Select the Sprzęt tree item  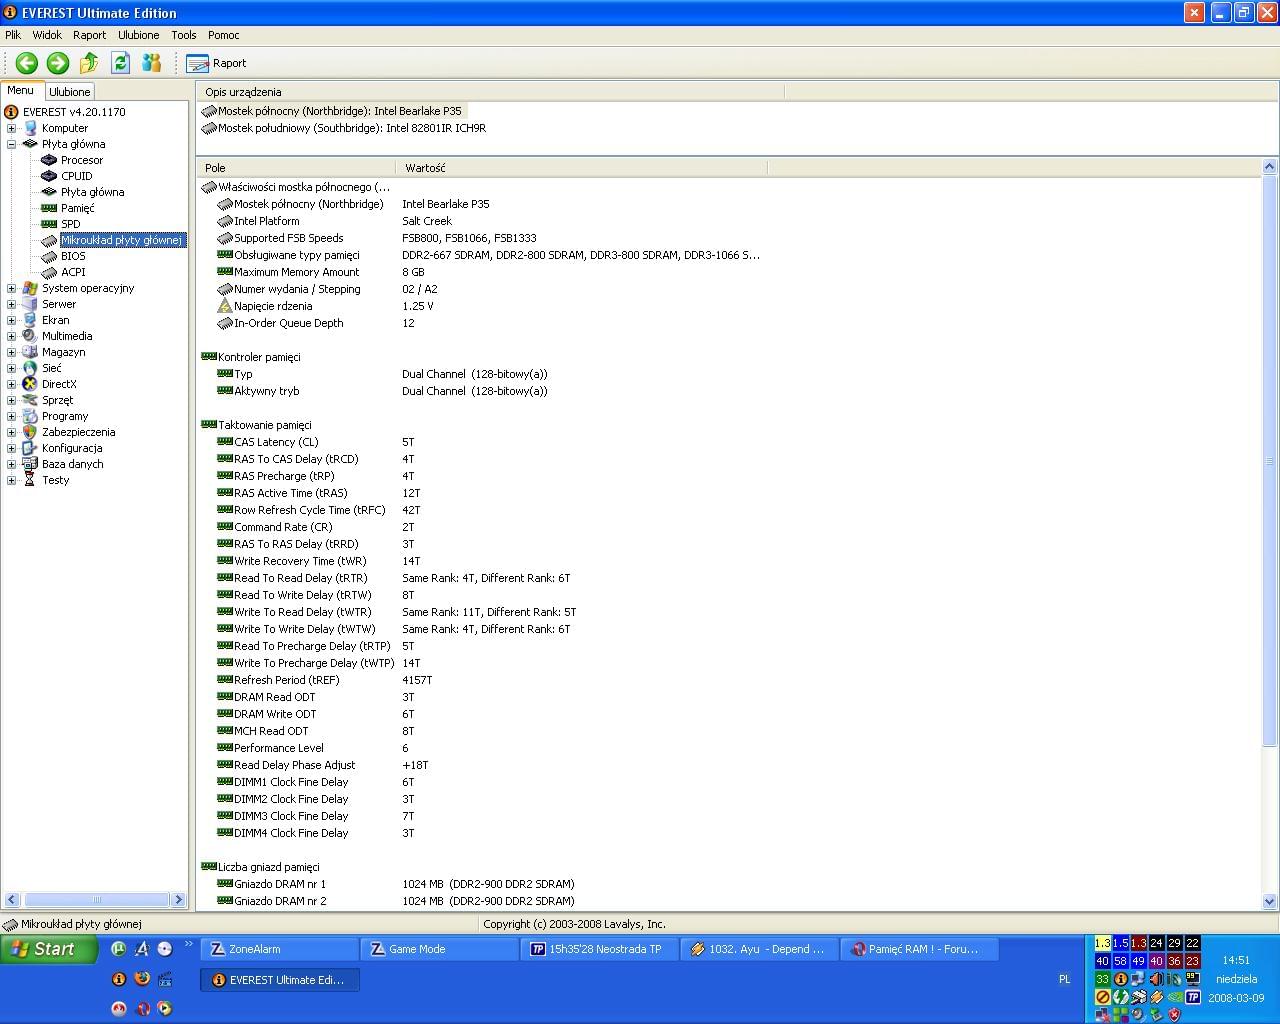(58, 400)
